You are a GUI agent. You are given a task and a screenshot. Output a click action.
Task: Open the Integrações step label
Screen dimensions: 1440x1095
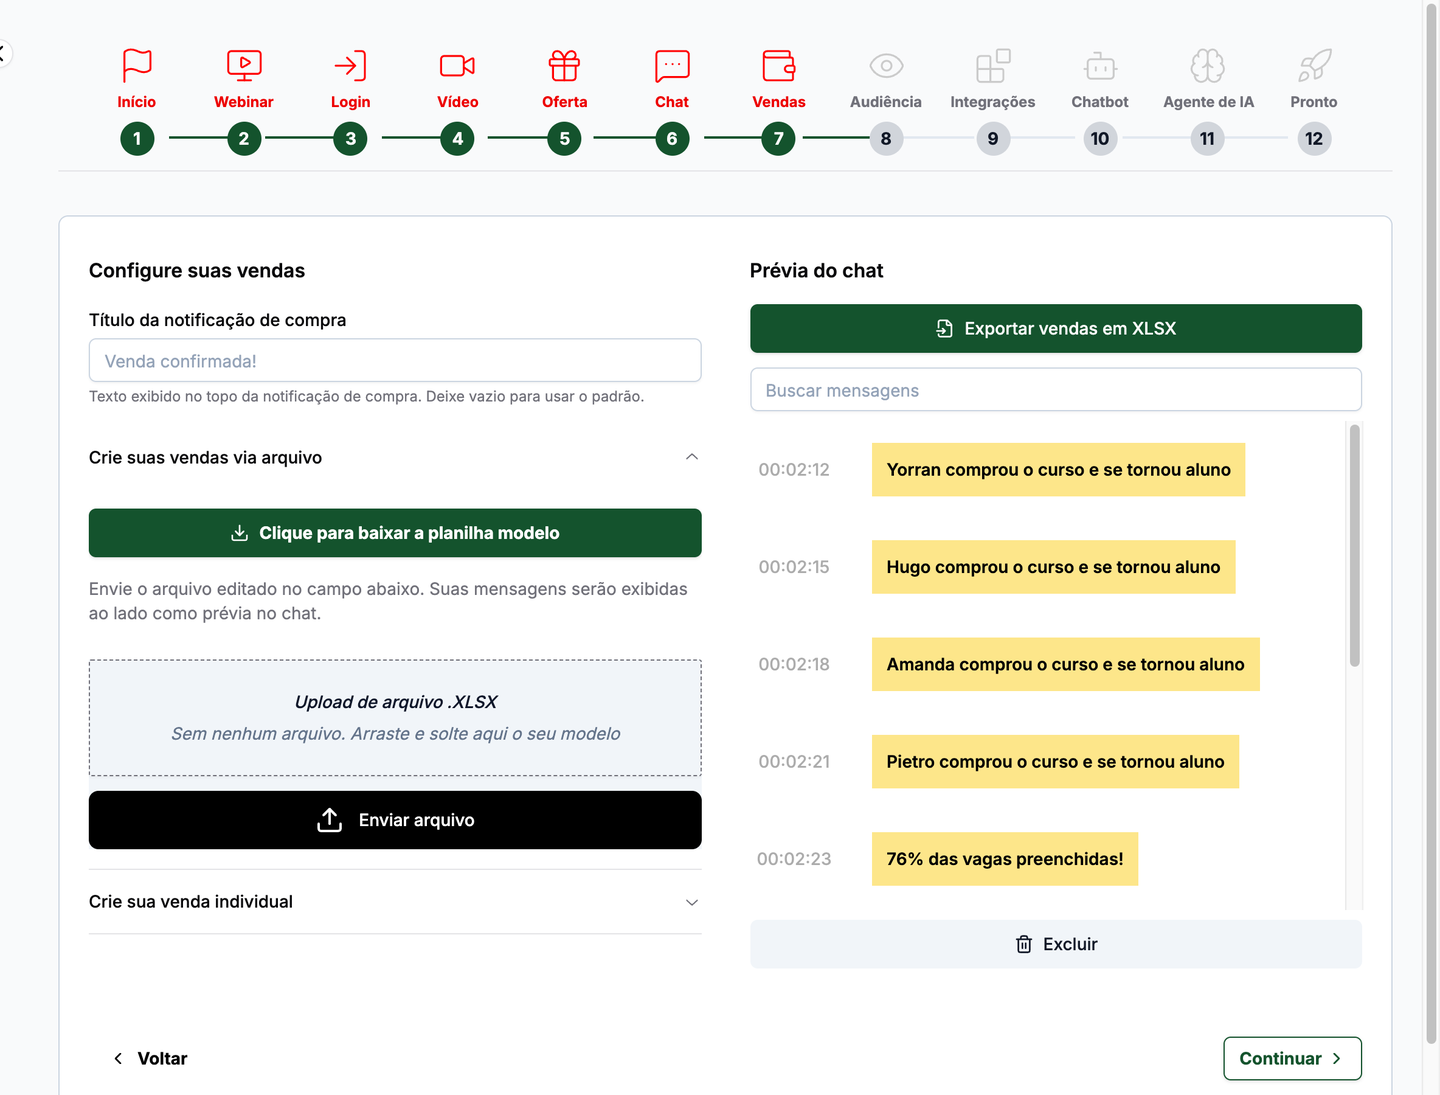click(993, 102)
